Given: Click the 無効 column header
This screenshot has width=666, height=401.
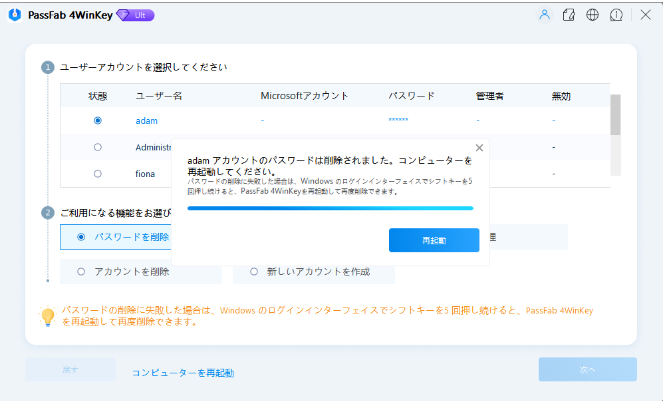Looking at the screenshot, I should [x=561, y=96].
